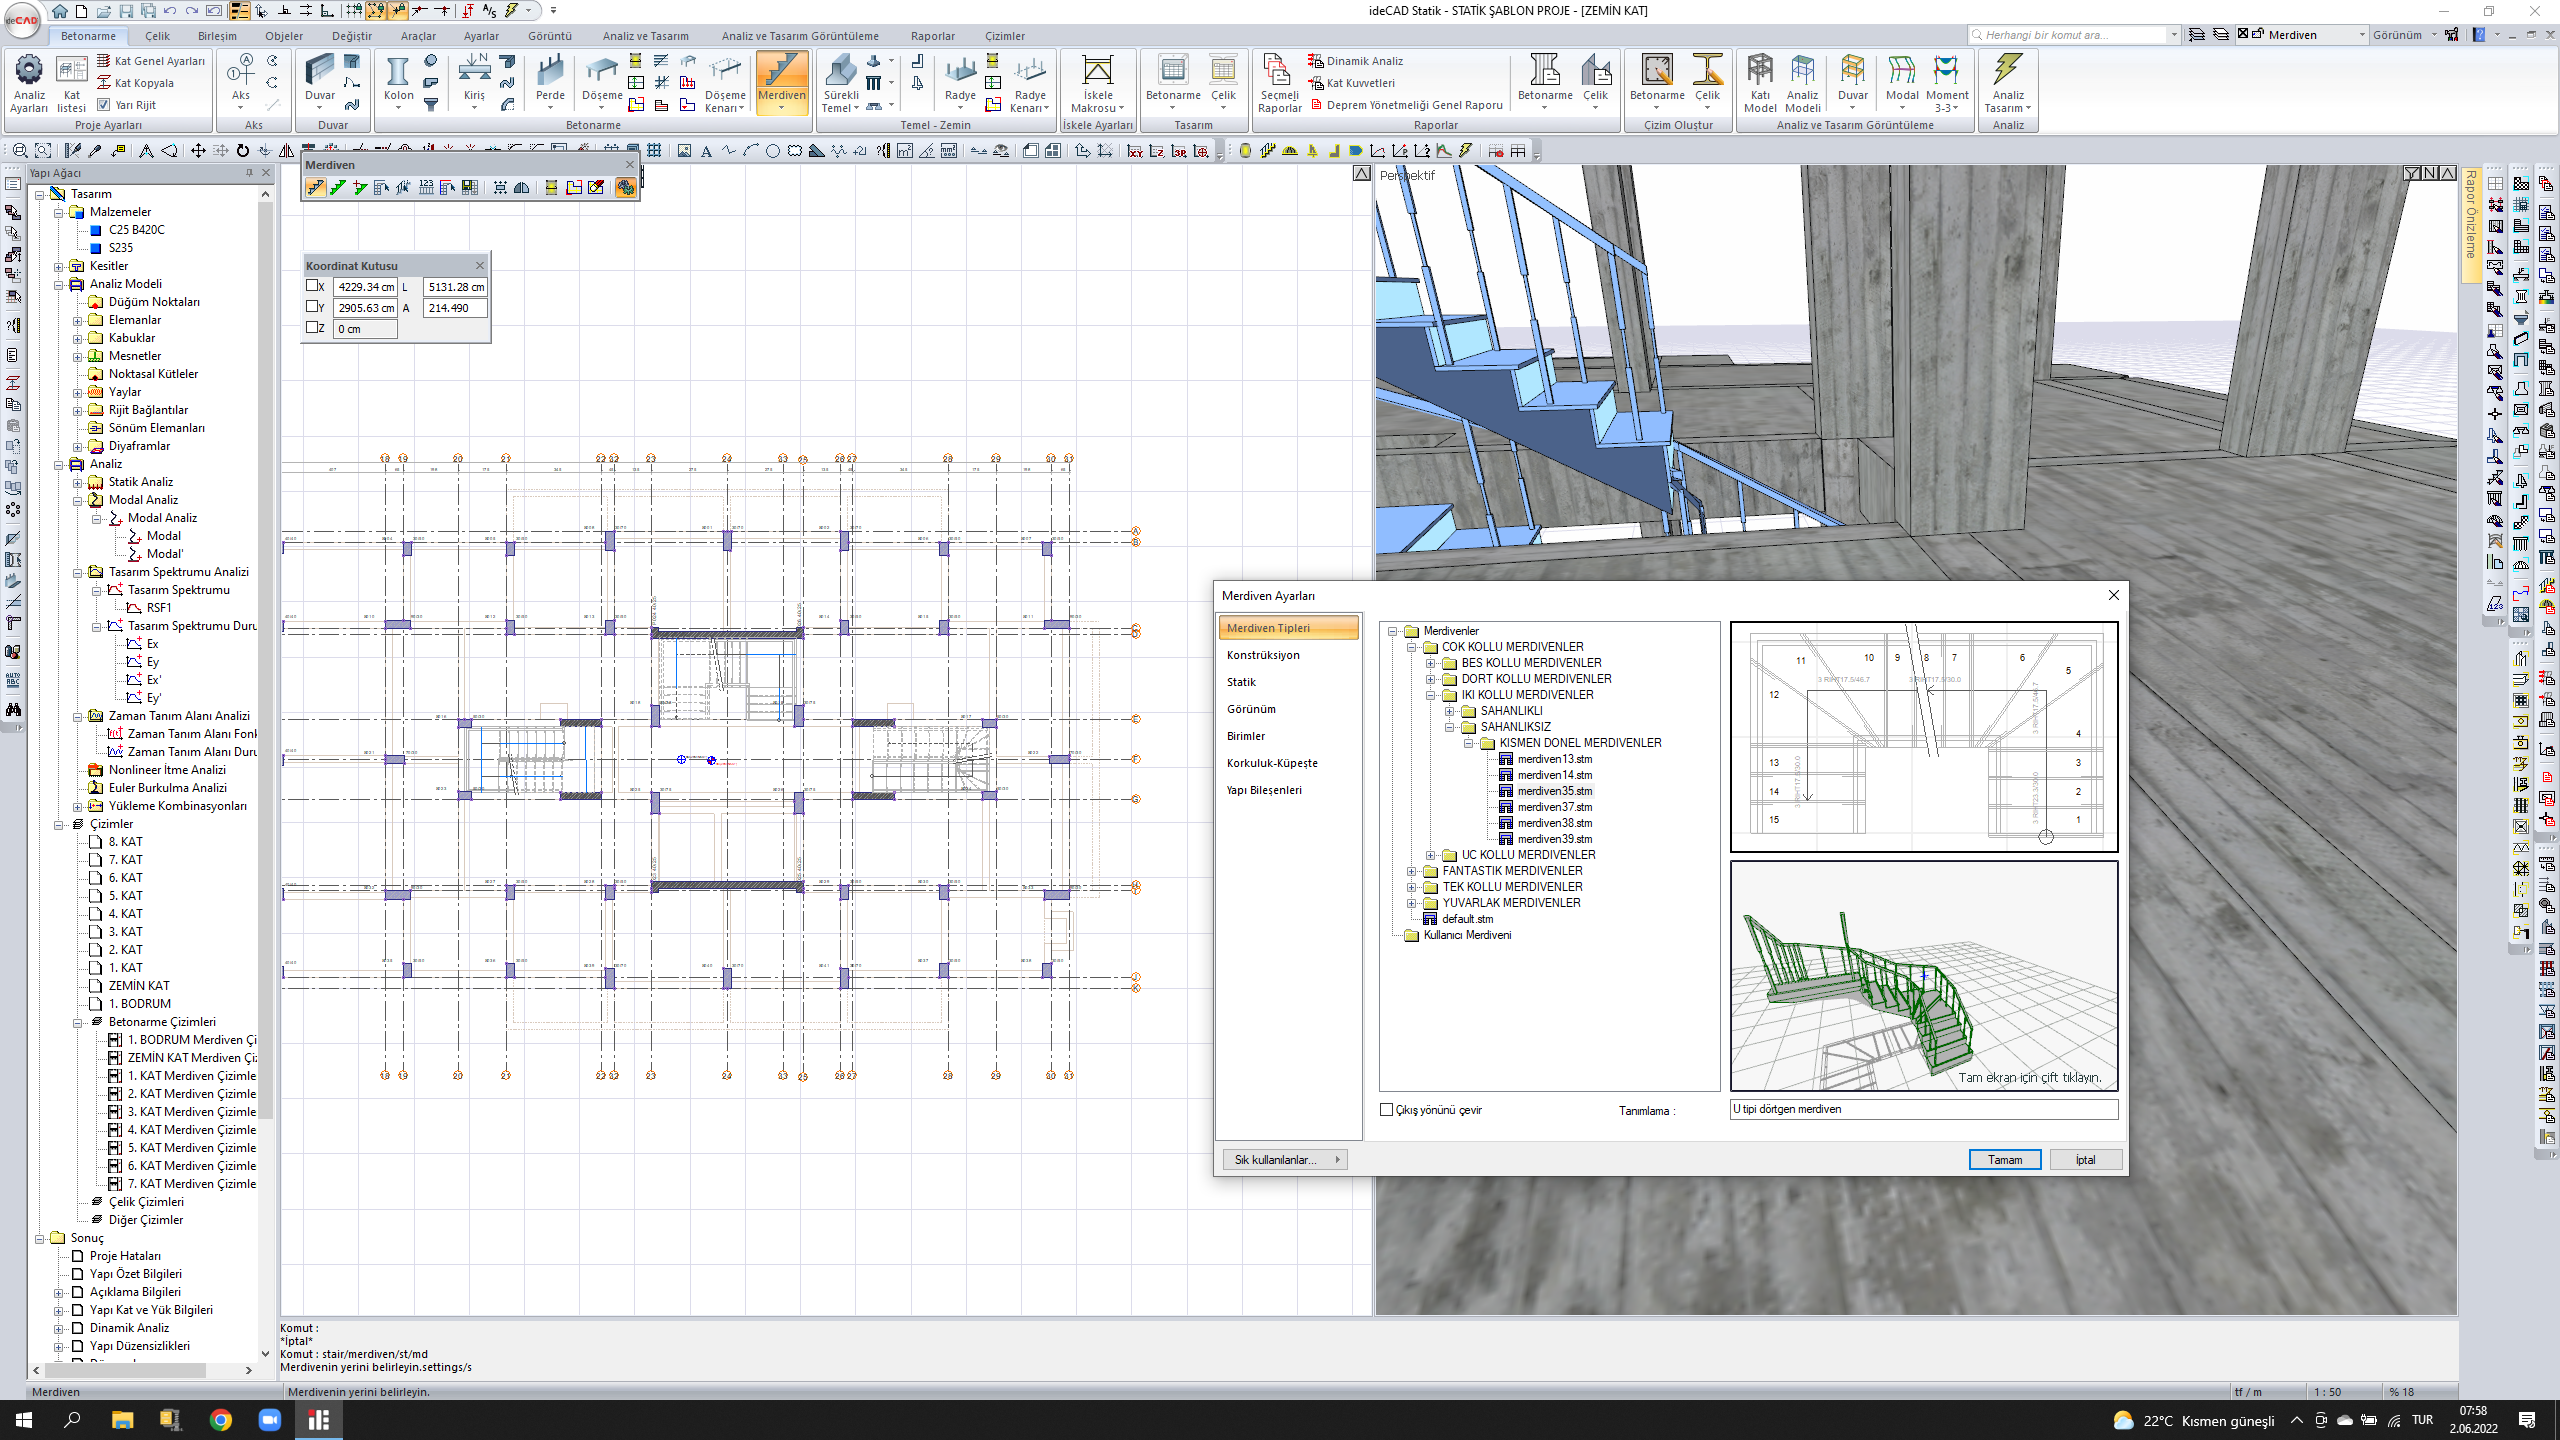Open the Birleşim ribbon tab

[217, 36]
